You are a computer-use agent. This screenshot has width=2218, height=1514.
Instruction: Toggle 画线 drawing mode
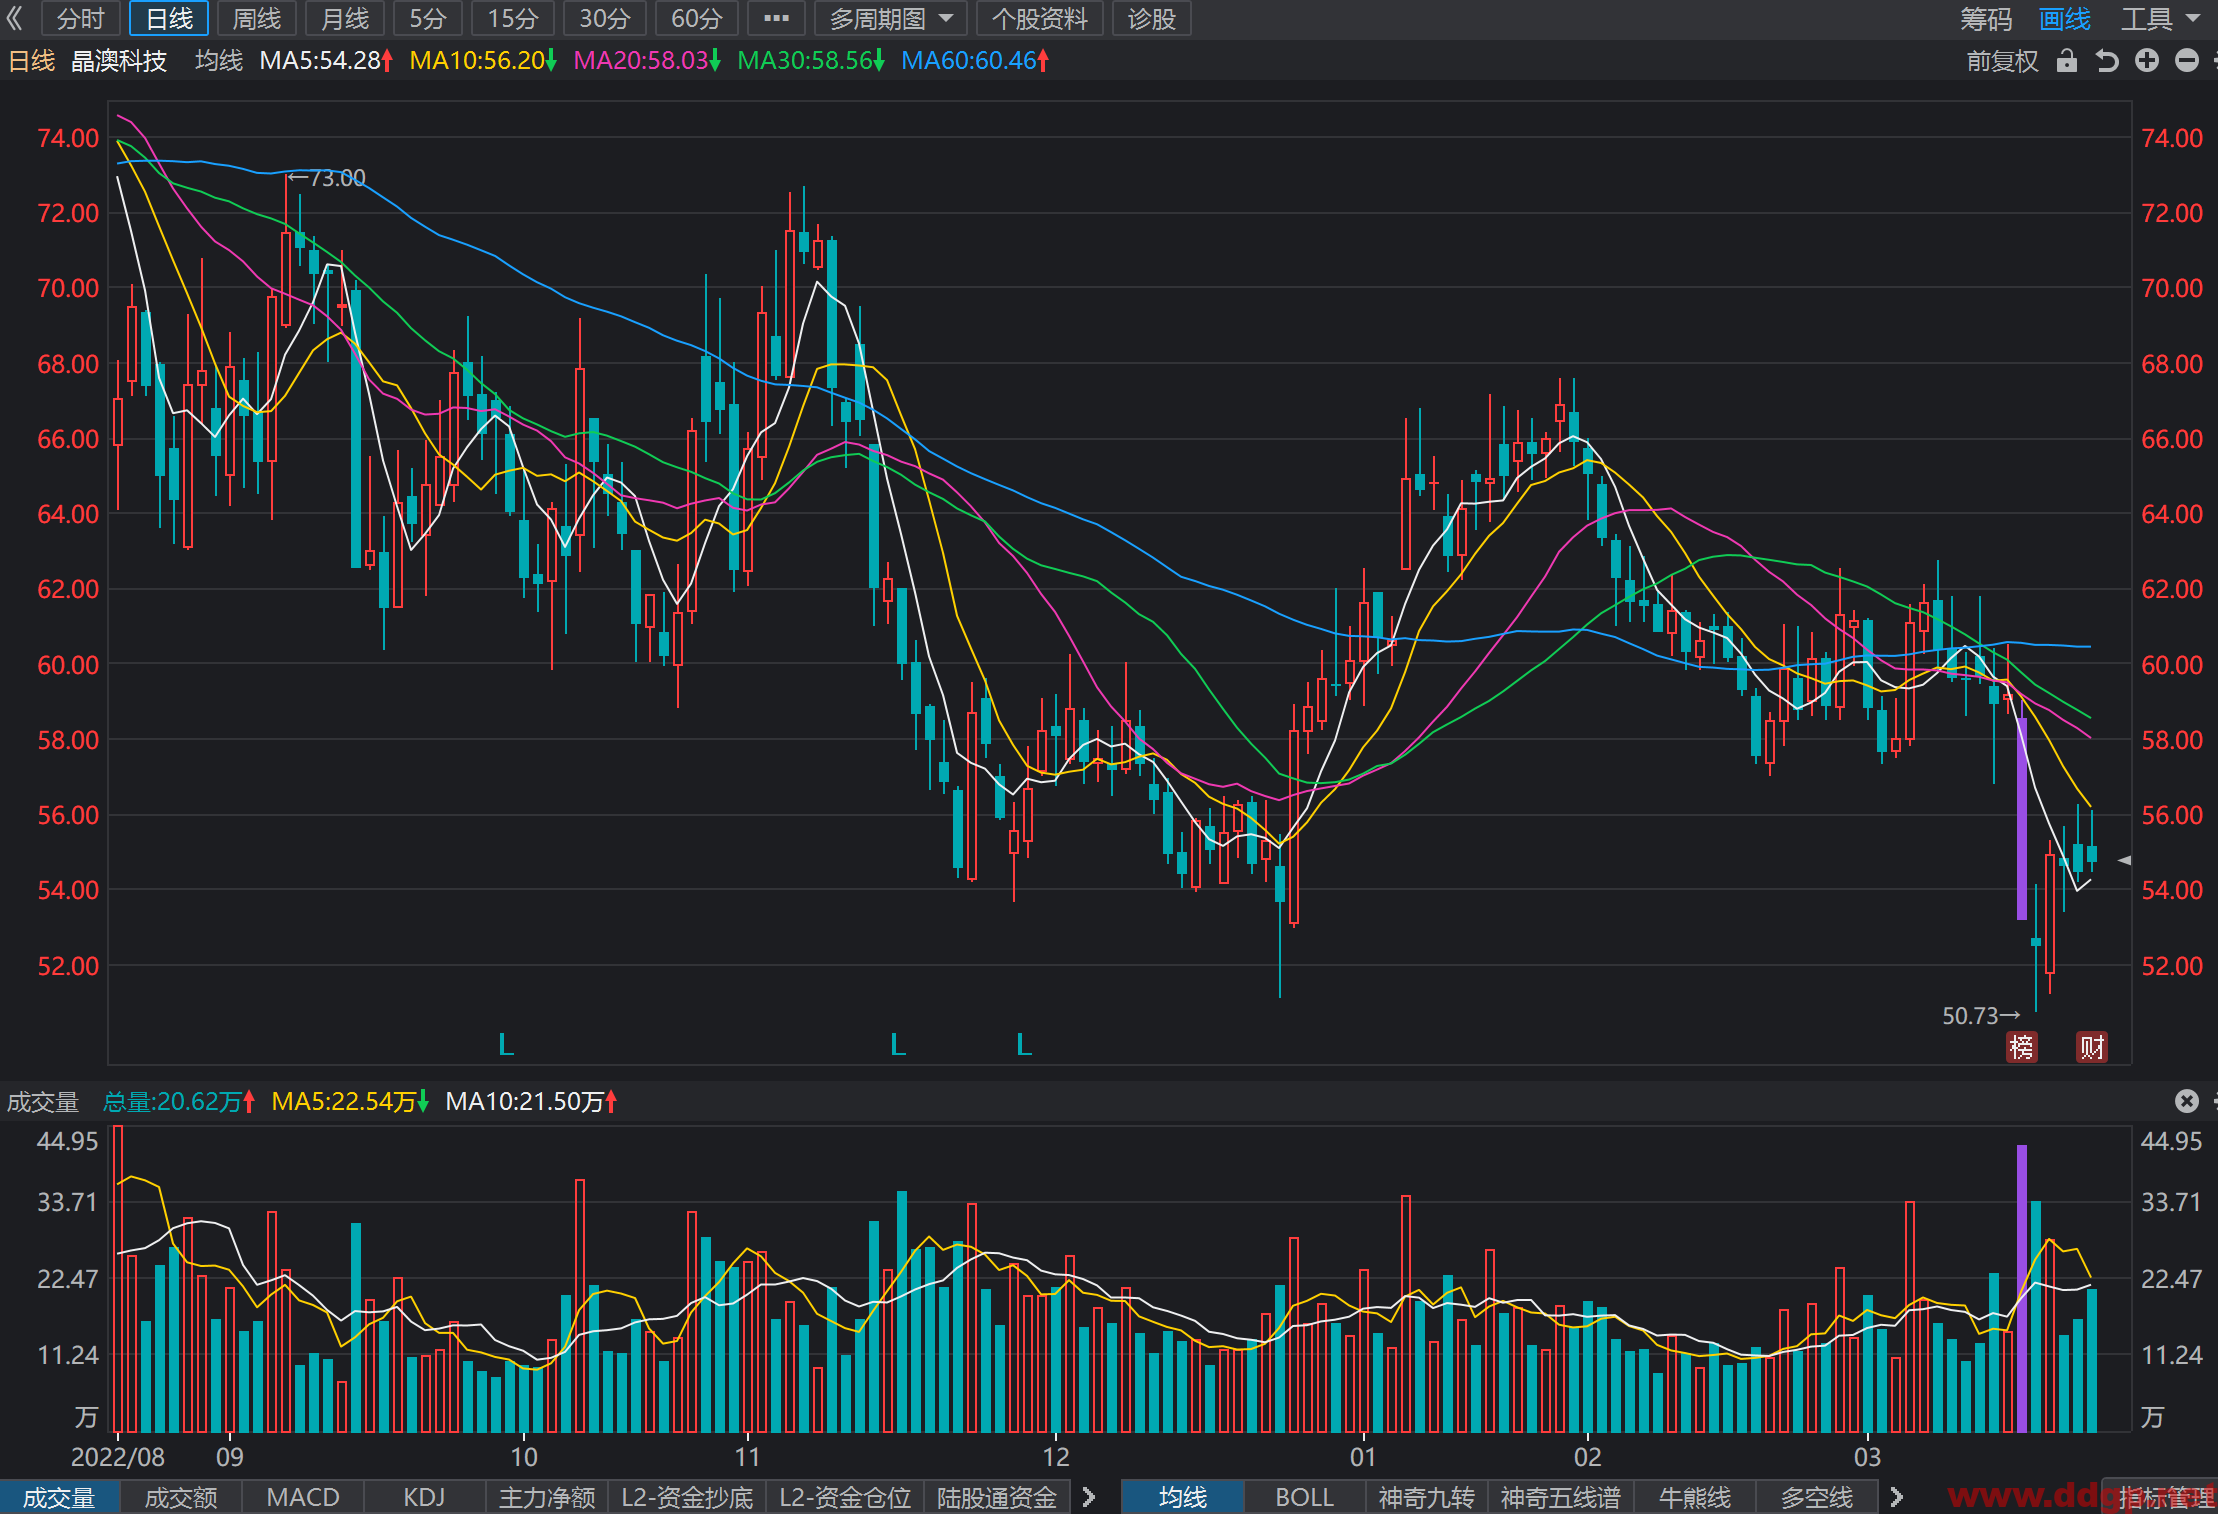coord(2065,19)
